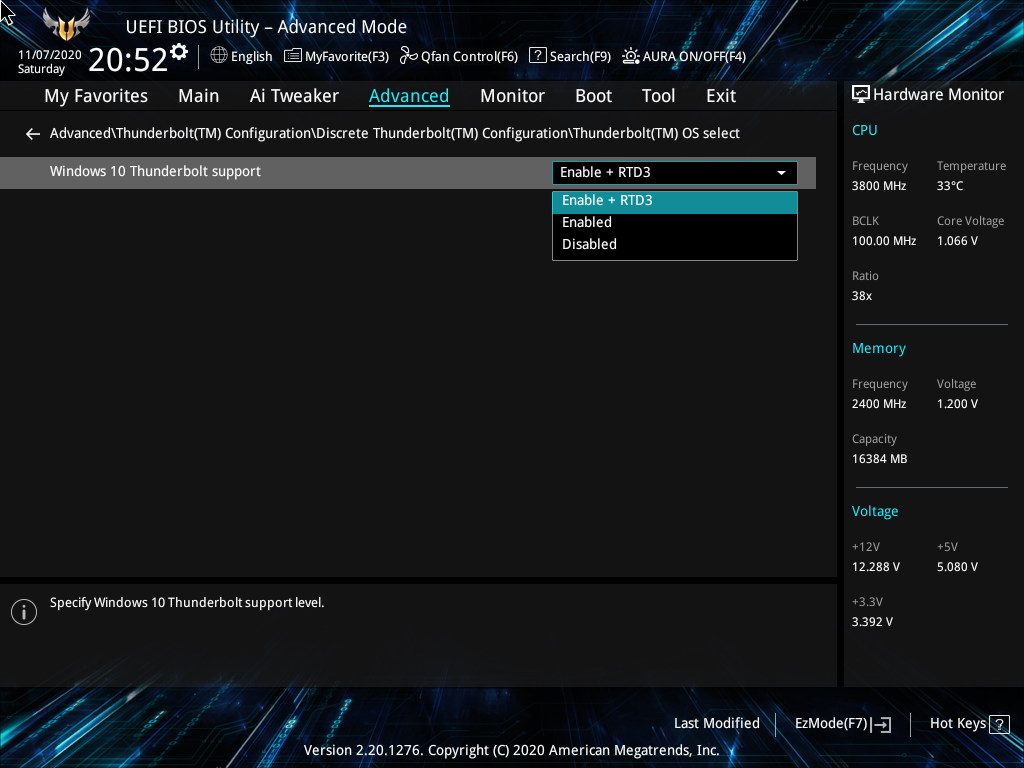The image size is (1024, 768).
Task: Open the Ai Tweaker tab
Action: 294,96
